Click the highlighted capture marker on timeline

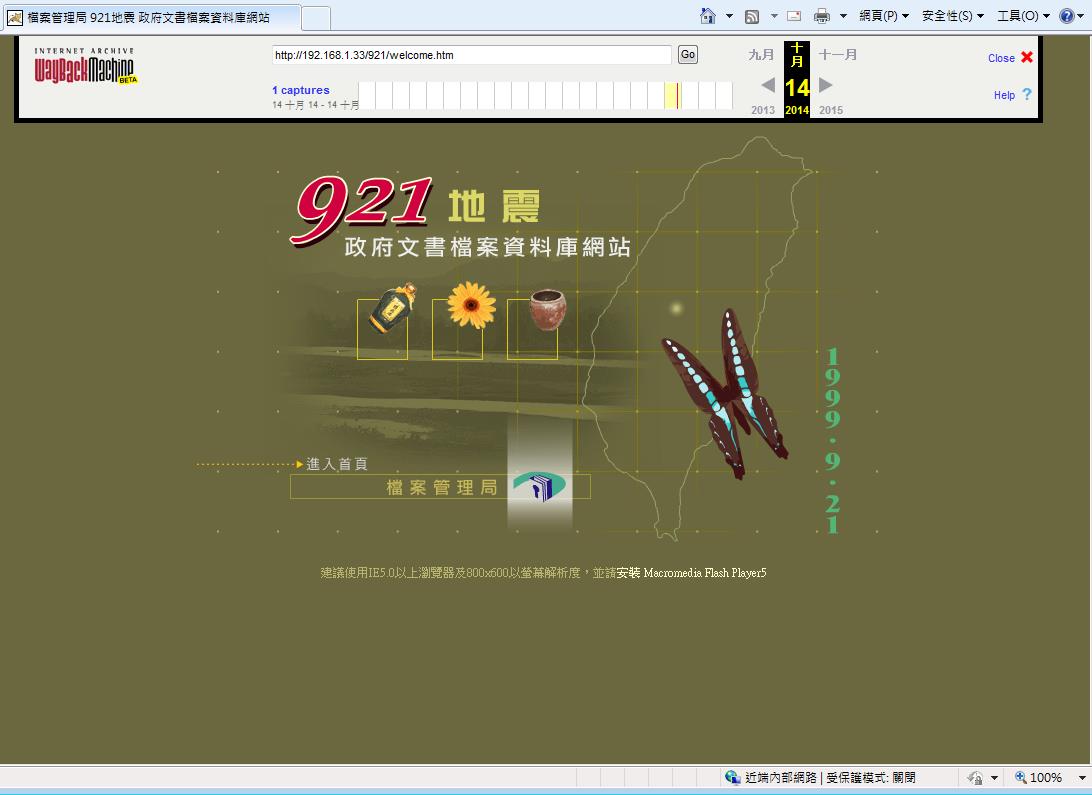click(672, 95)
